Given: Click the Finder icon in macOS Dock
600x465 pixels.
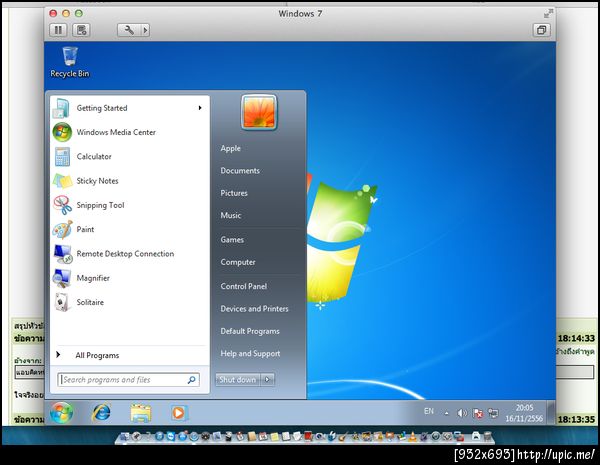Looking at the screenshot, I should 124,436.
